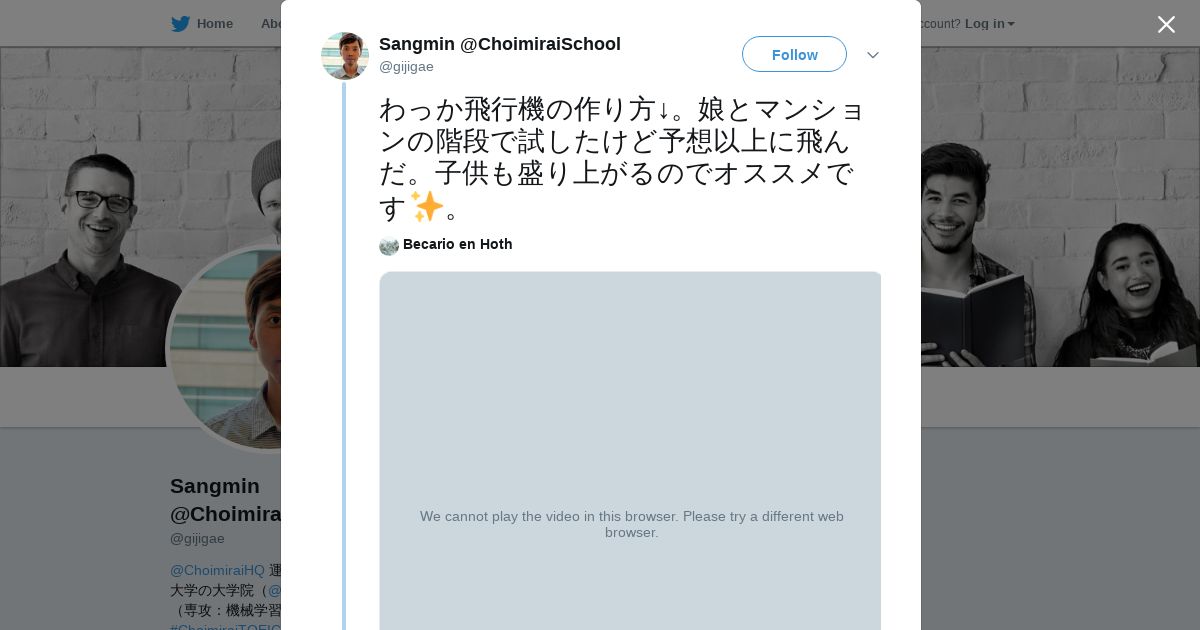Click the unplayable video placeholder
This screenshot has height=630, width=1200.
[x=631, y=450]
